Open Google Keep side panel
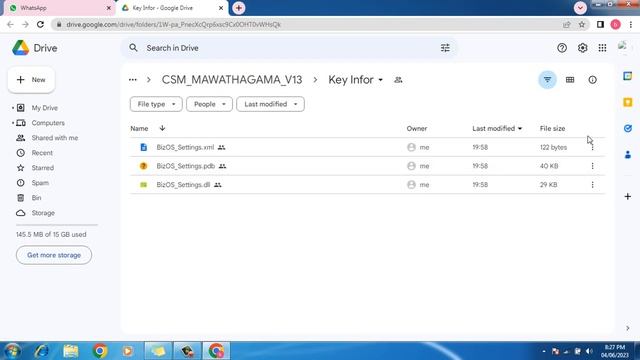 click(628, 102)
